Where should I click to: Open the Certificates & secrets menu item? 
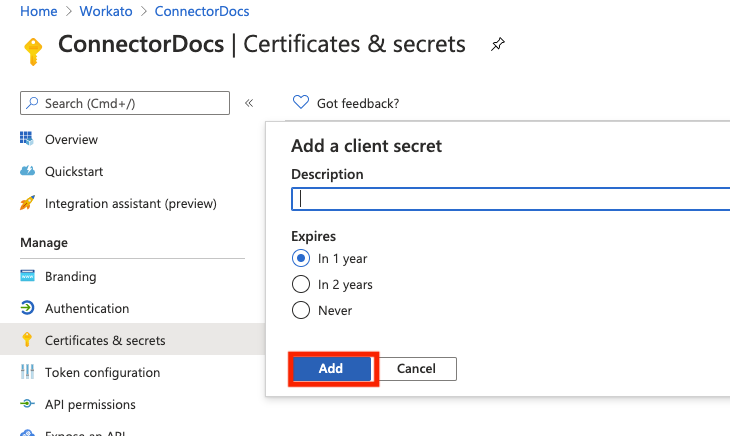point(105,341)
